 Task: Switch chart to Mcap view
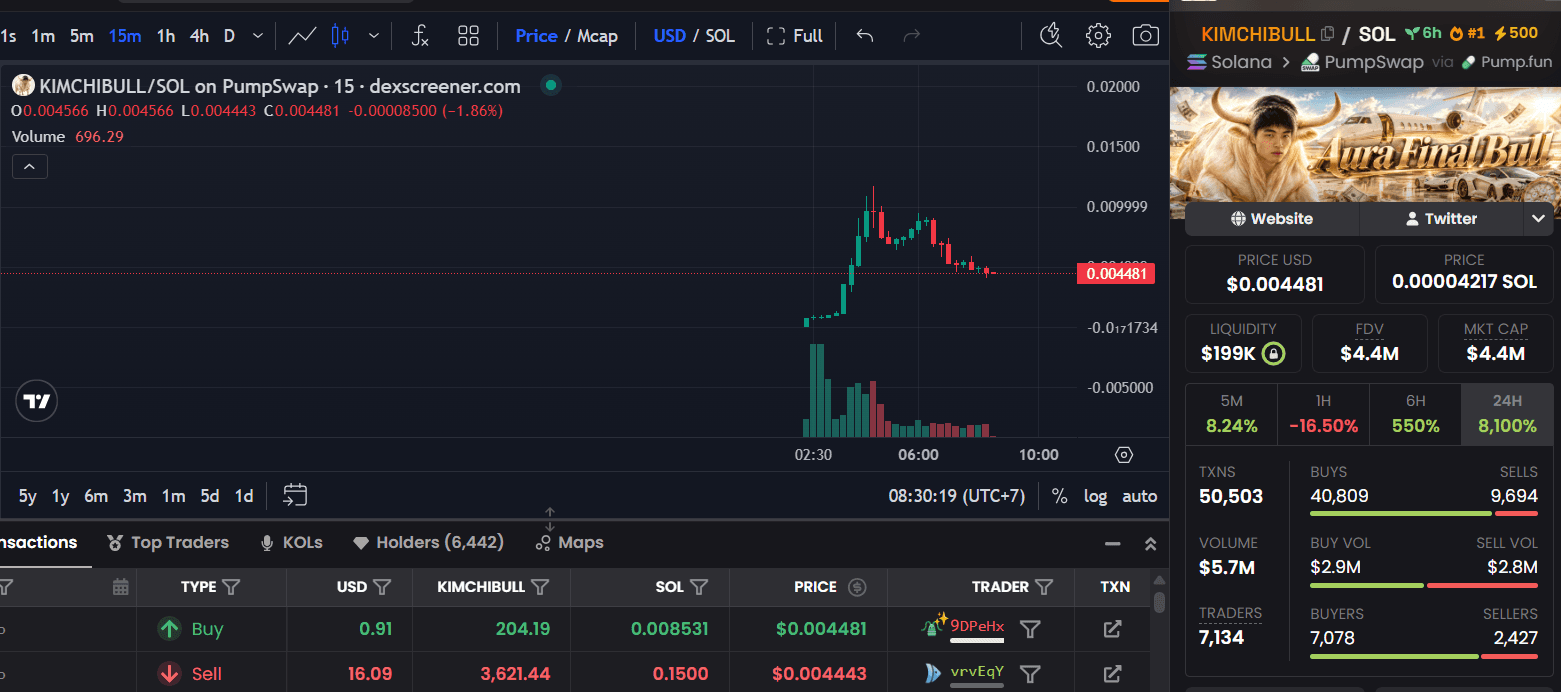click(597, 36)
